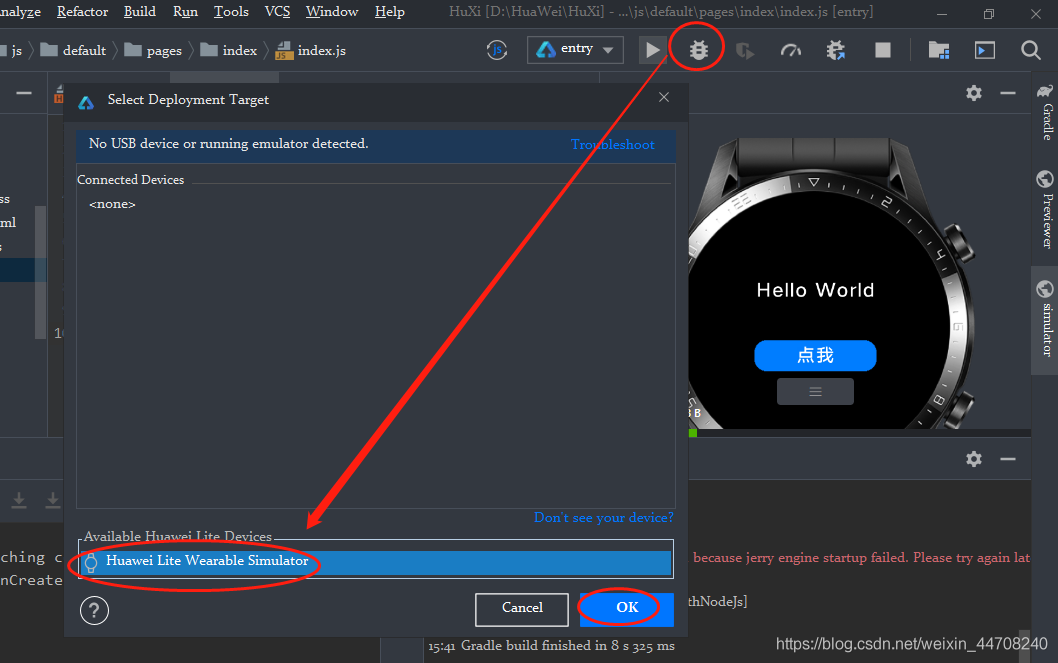Open the Profiler speedometer icon

click(790, 50)
